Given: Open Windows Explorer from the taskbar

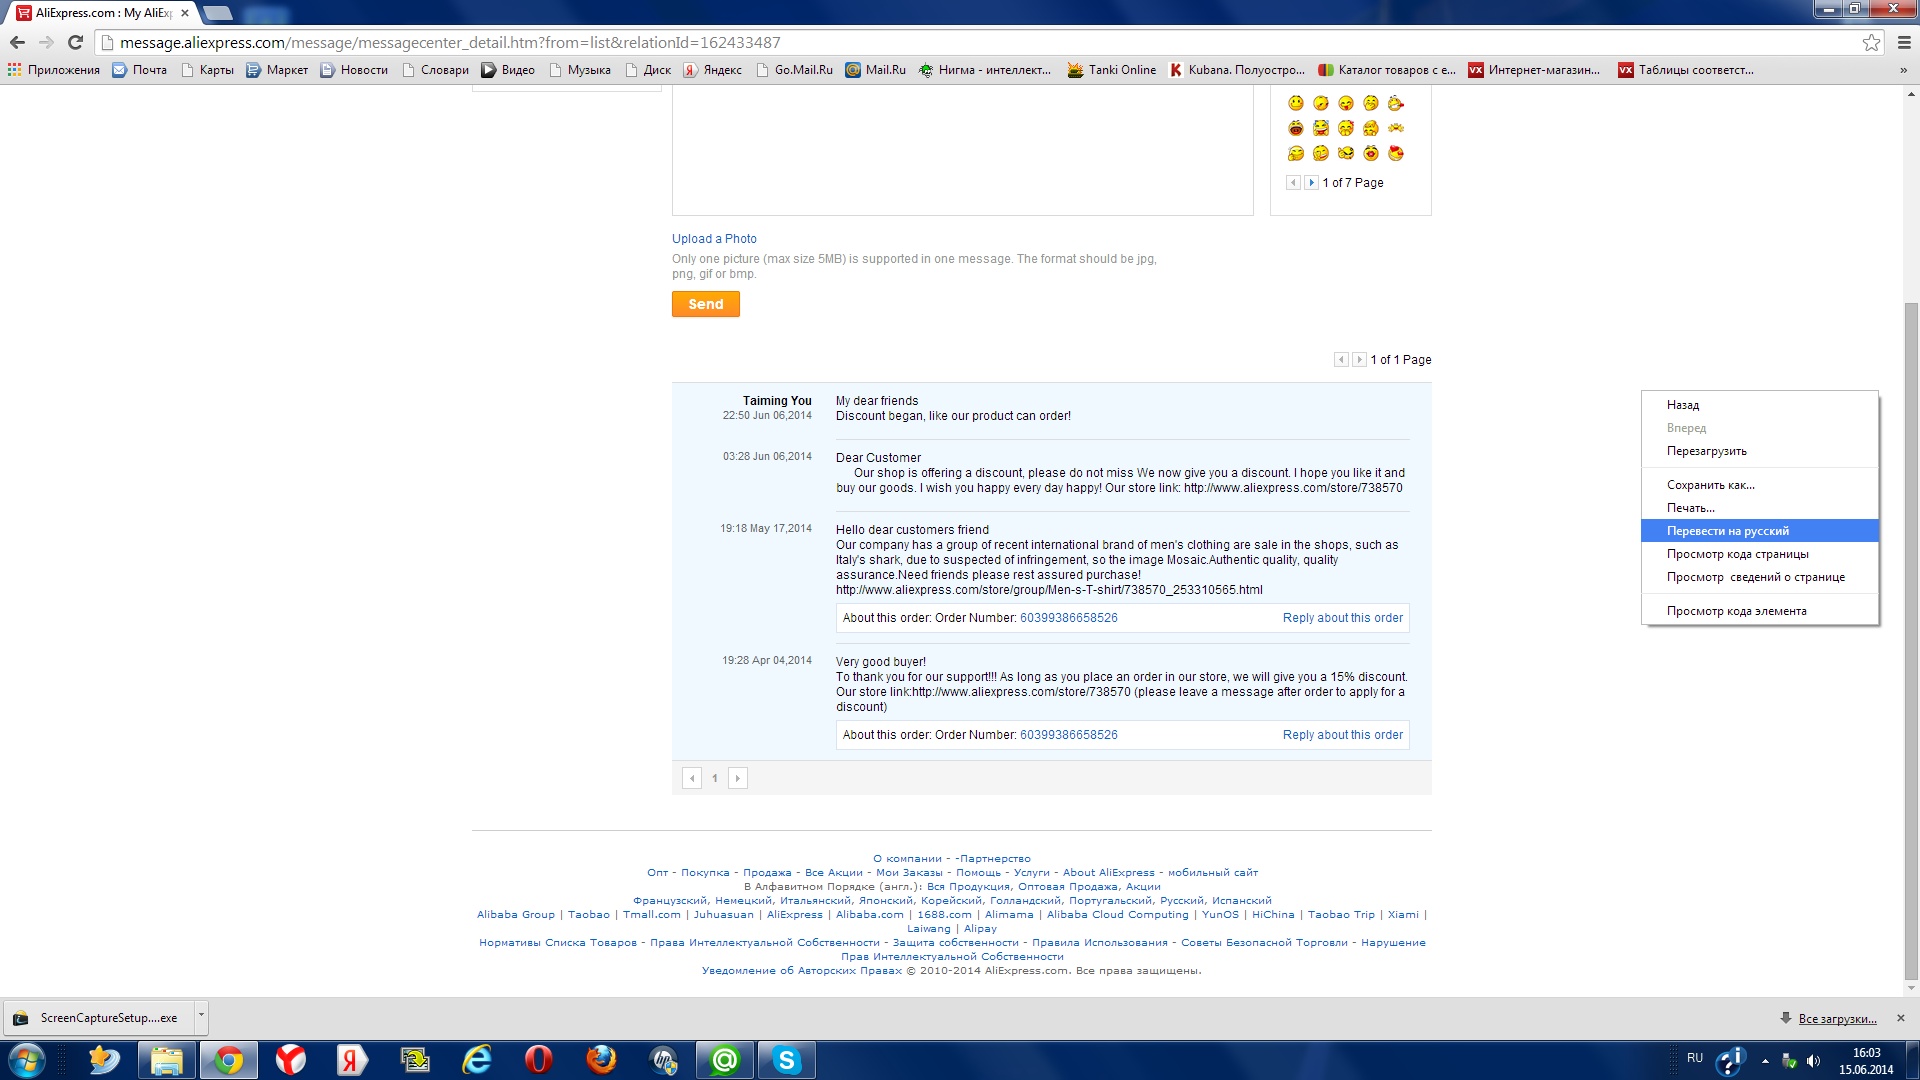Looking at the screenshot, I should 167,1060.
